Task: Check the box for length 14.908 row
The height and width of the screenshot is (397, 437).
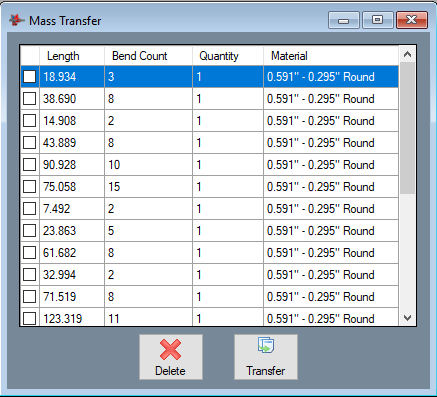Action: [x=30, y=121]
